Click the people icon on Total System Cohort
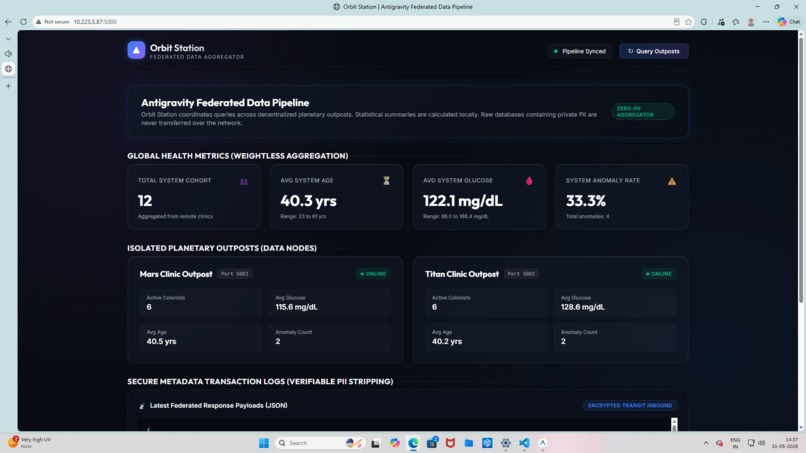 (x=244, y=182)
